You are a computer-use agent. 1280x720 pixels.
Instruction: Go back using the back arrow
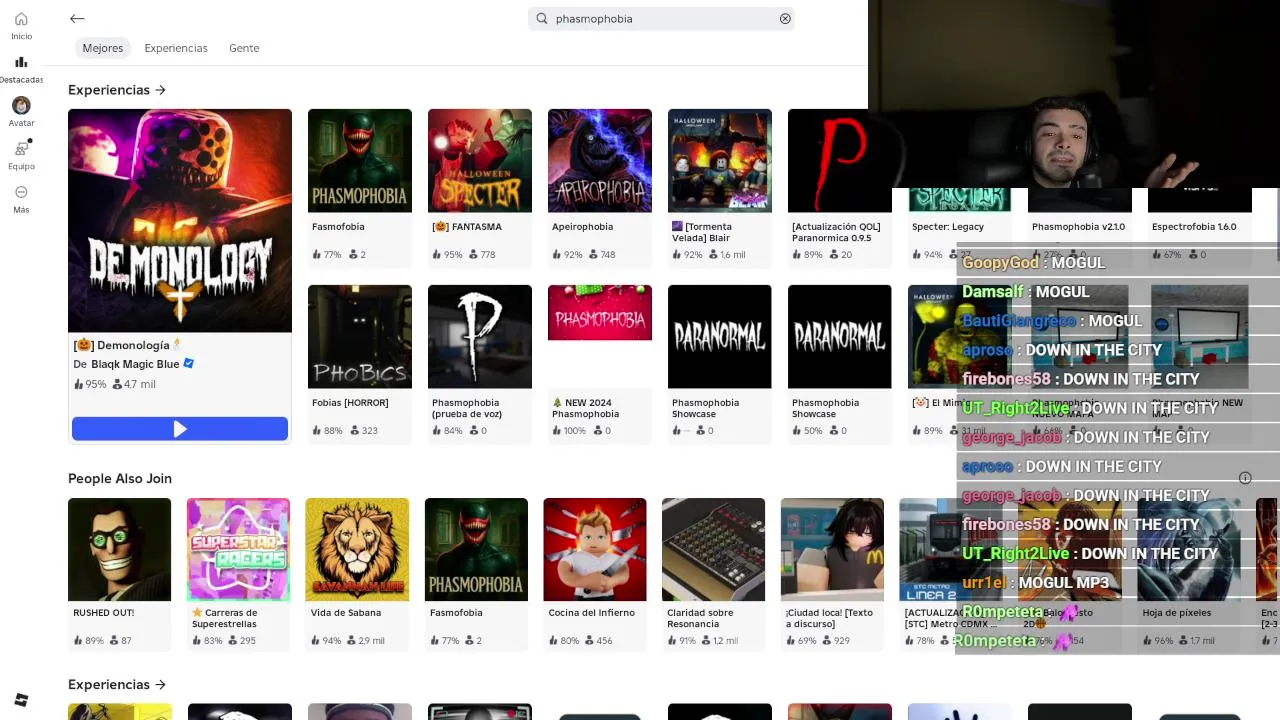(77, 18)
